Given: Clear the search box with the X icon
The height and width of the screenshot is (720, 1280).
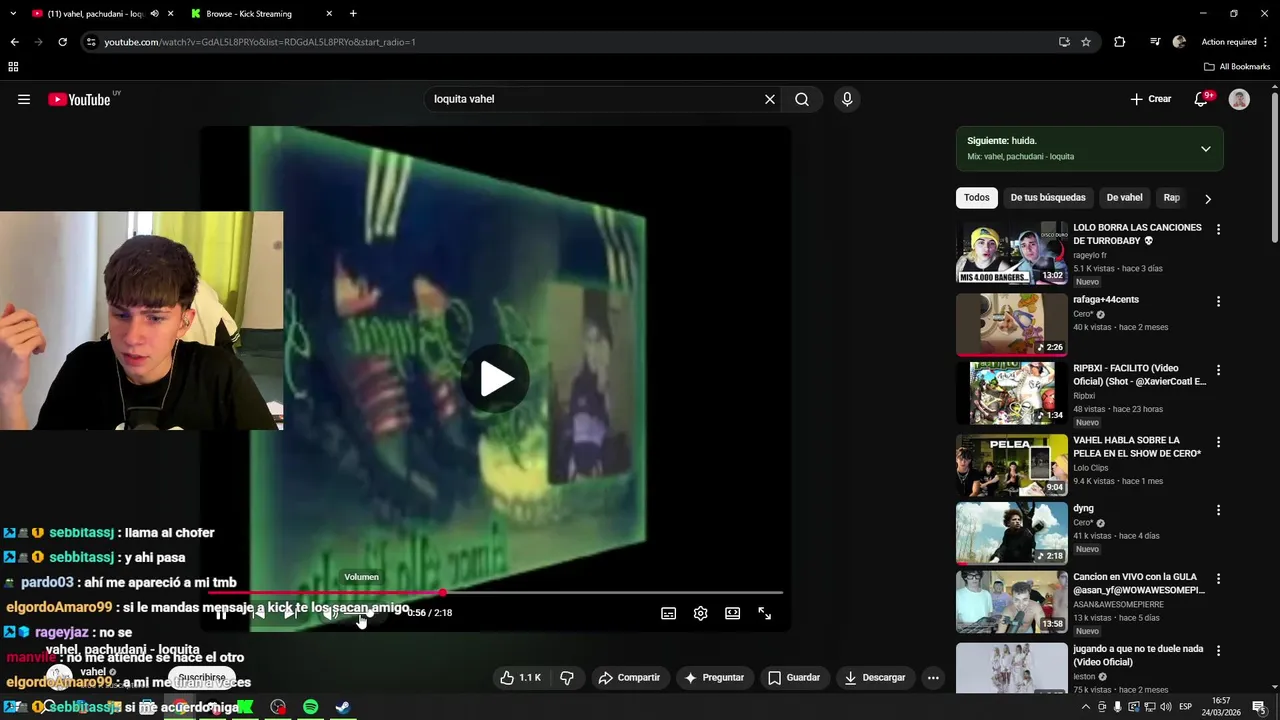Looking at the screenshot, I should 770,99.
